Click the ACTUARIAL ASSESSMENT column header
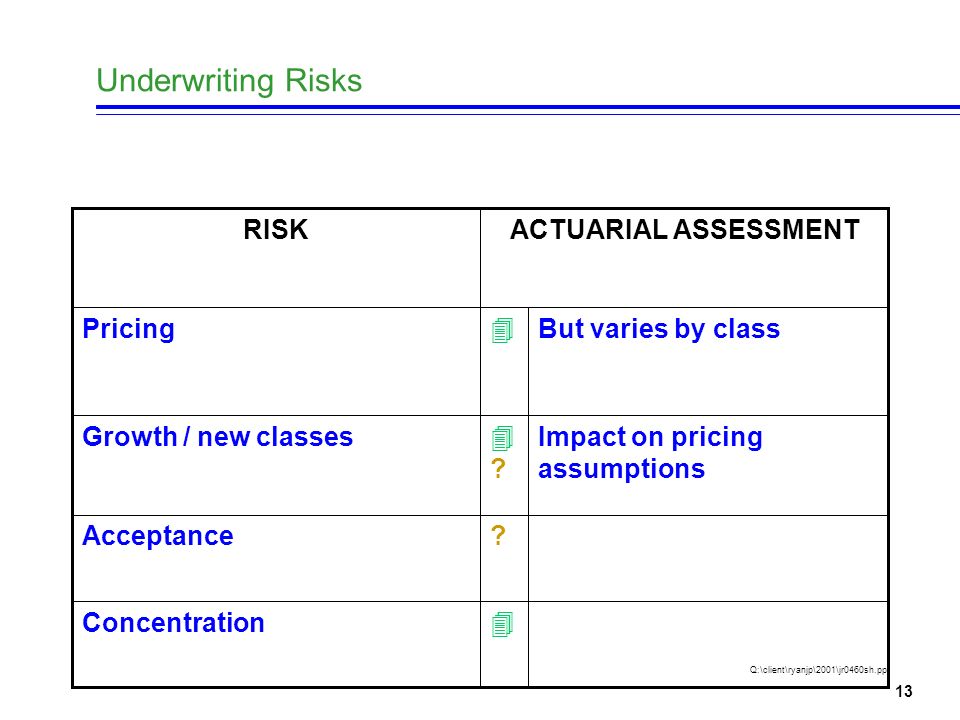 point(684,230)
